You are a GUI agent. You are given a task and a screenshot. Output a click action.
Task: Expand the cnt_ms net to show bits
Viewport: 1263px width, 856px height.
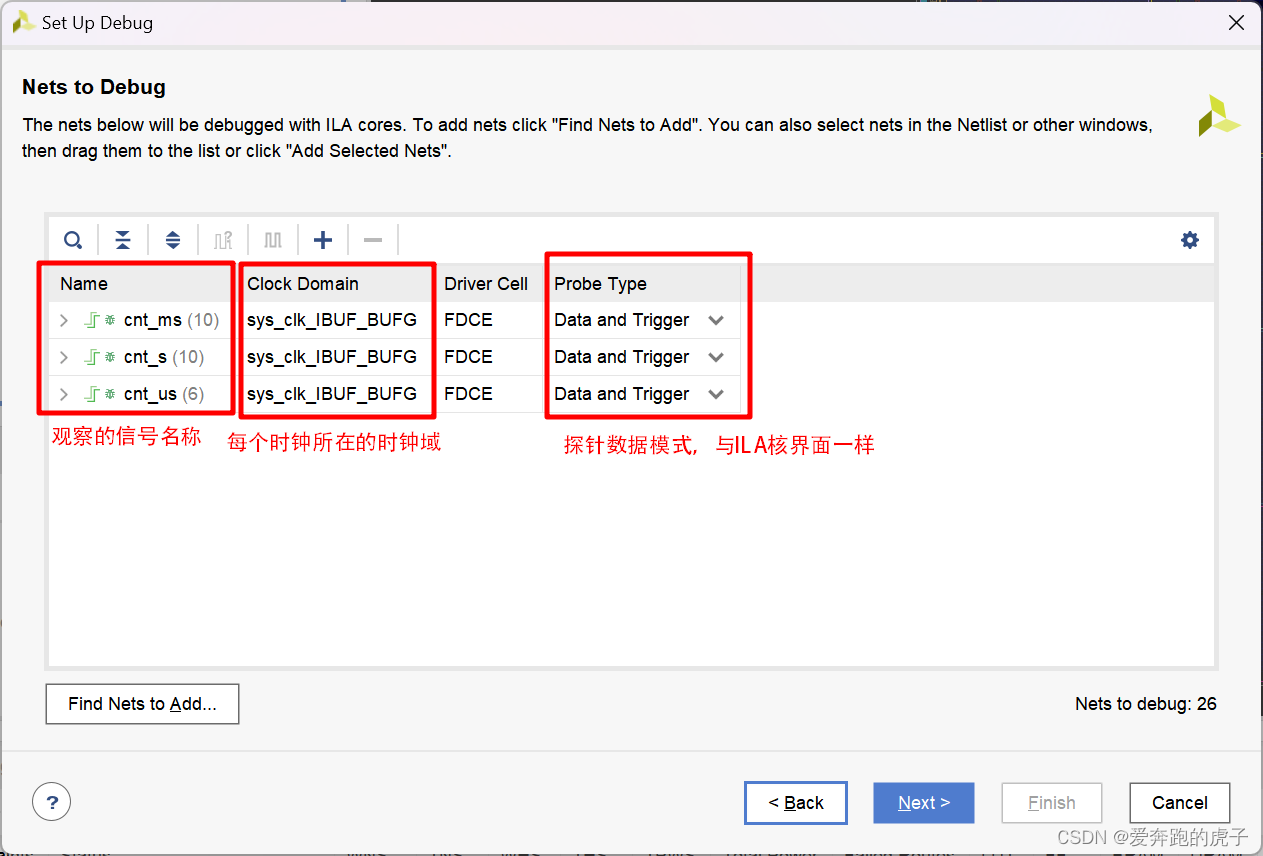pos(63,320)
